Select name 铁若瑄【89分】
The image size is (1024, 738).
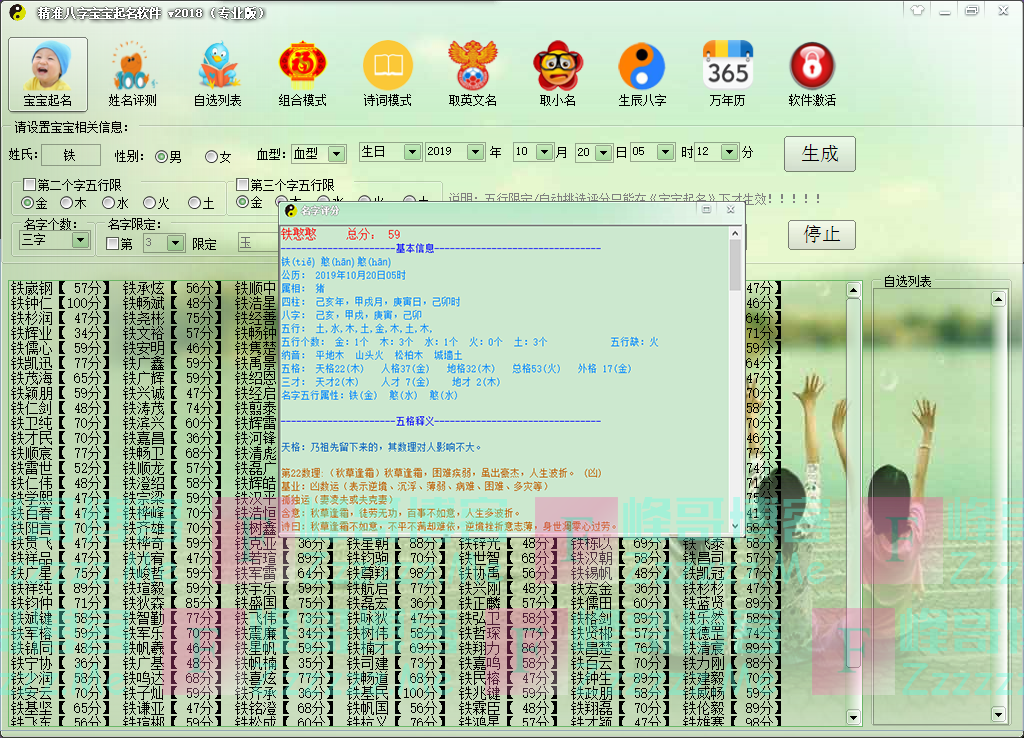click(284, 558)
